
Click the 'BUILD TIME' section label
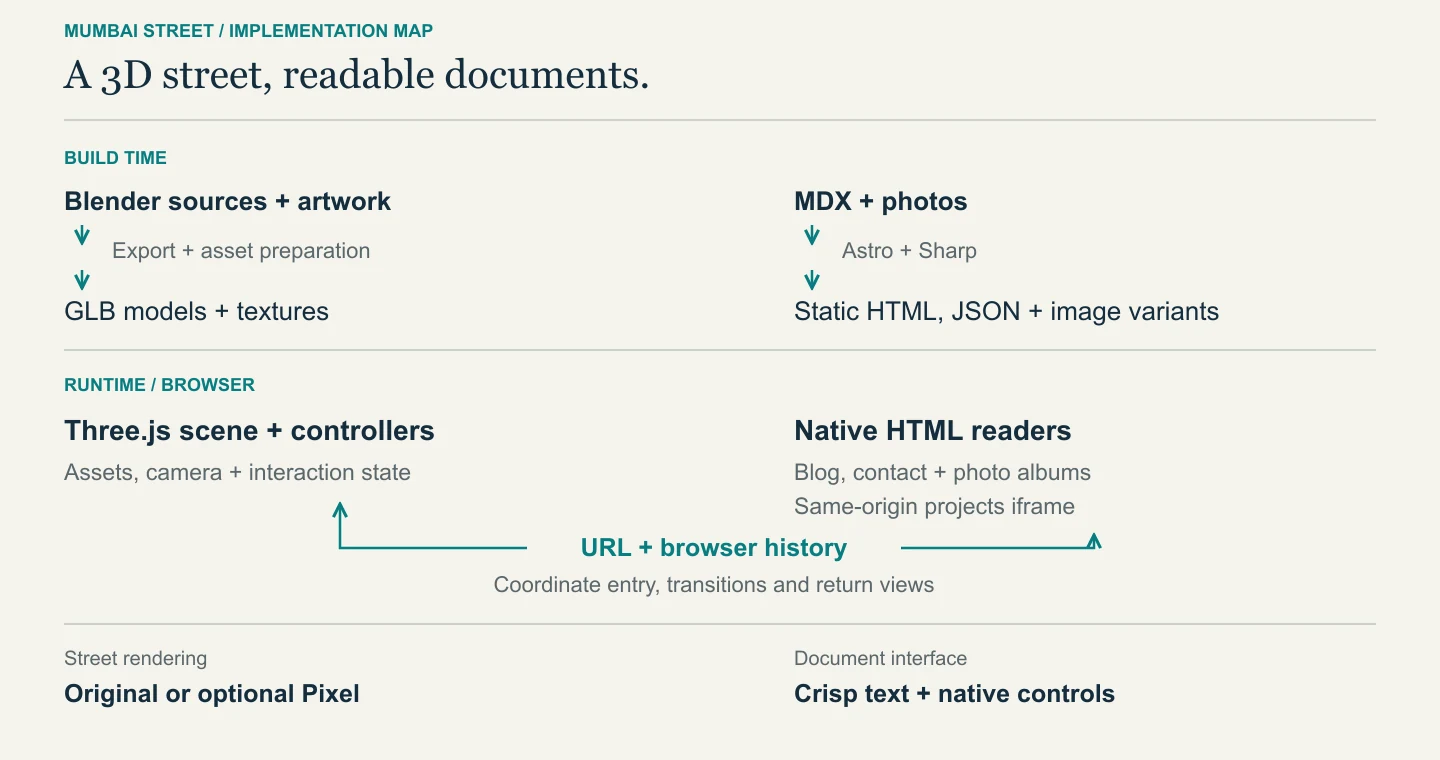115,158
